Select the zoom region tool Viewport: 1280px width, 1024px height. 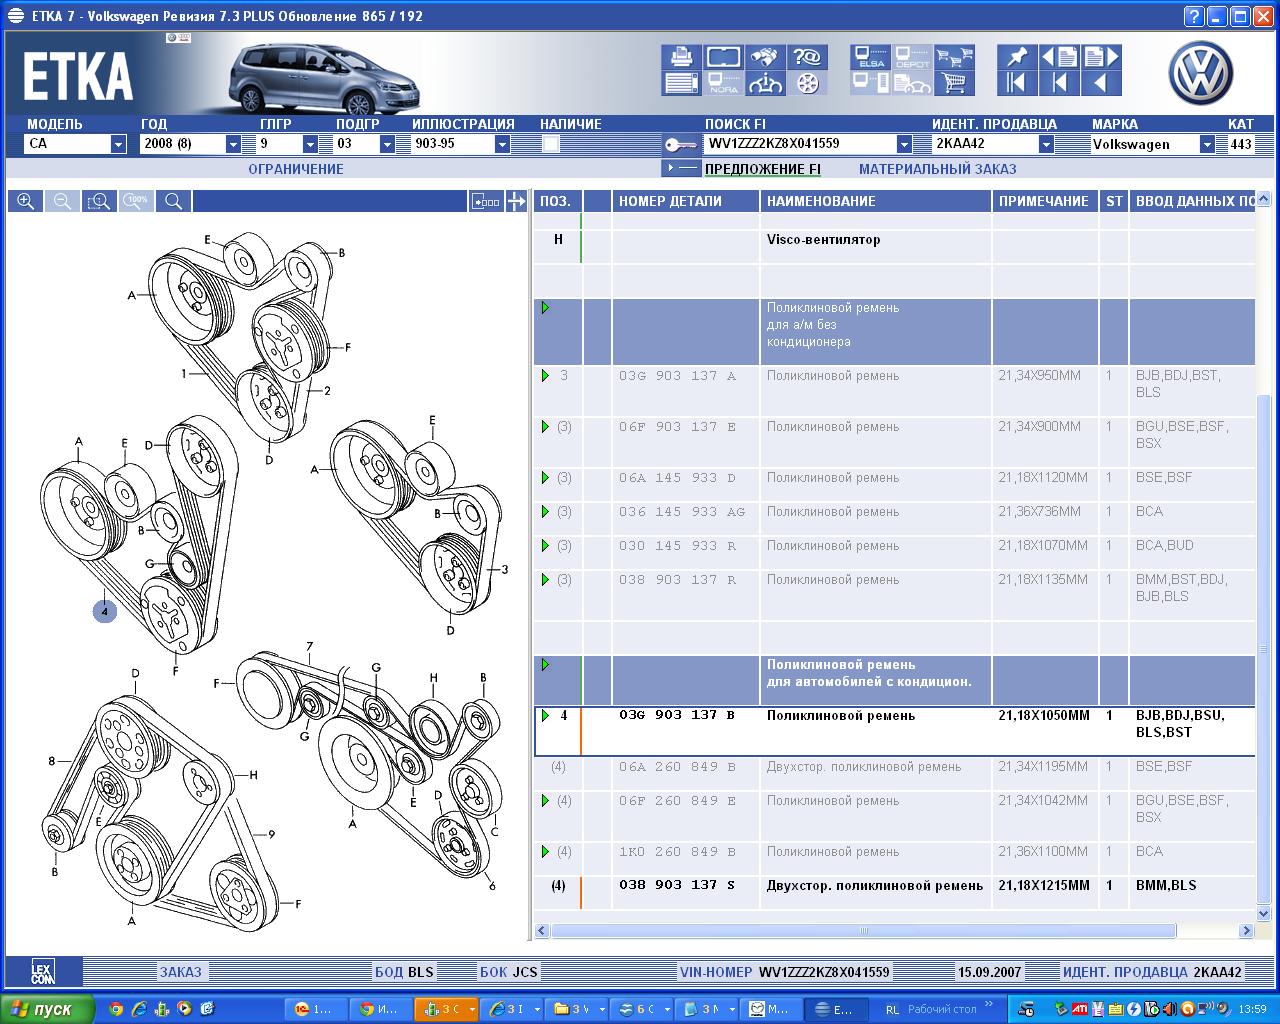(99, 201)
